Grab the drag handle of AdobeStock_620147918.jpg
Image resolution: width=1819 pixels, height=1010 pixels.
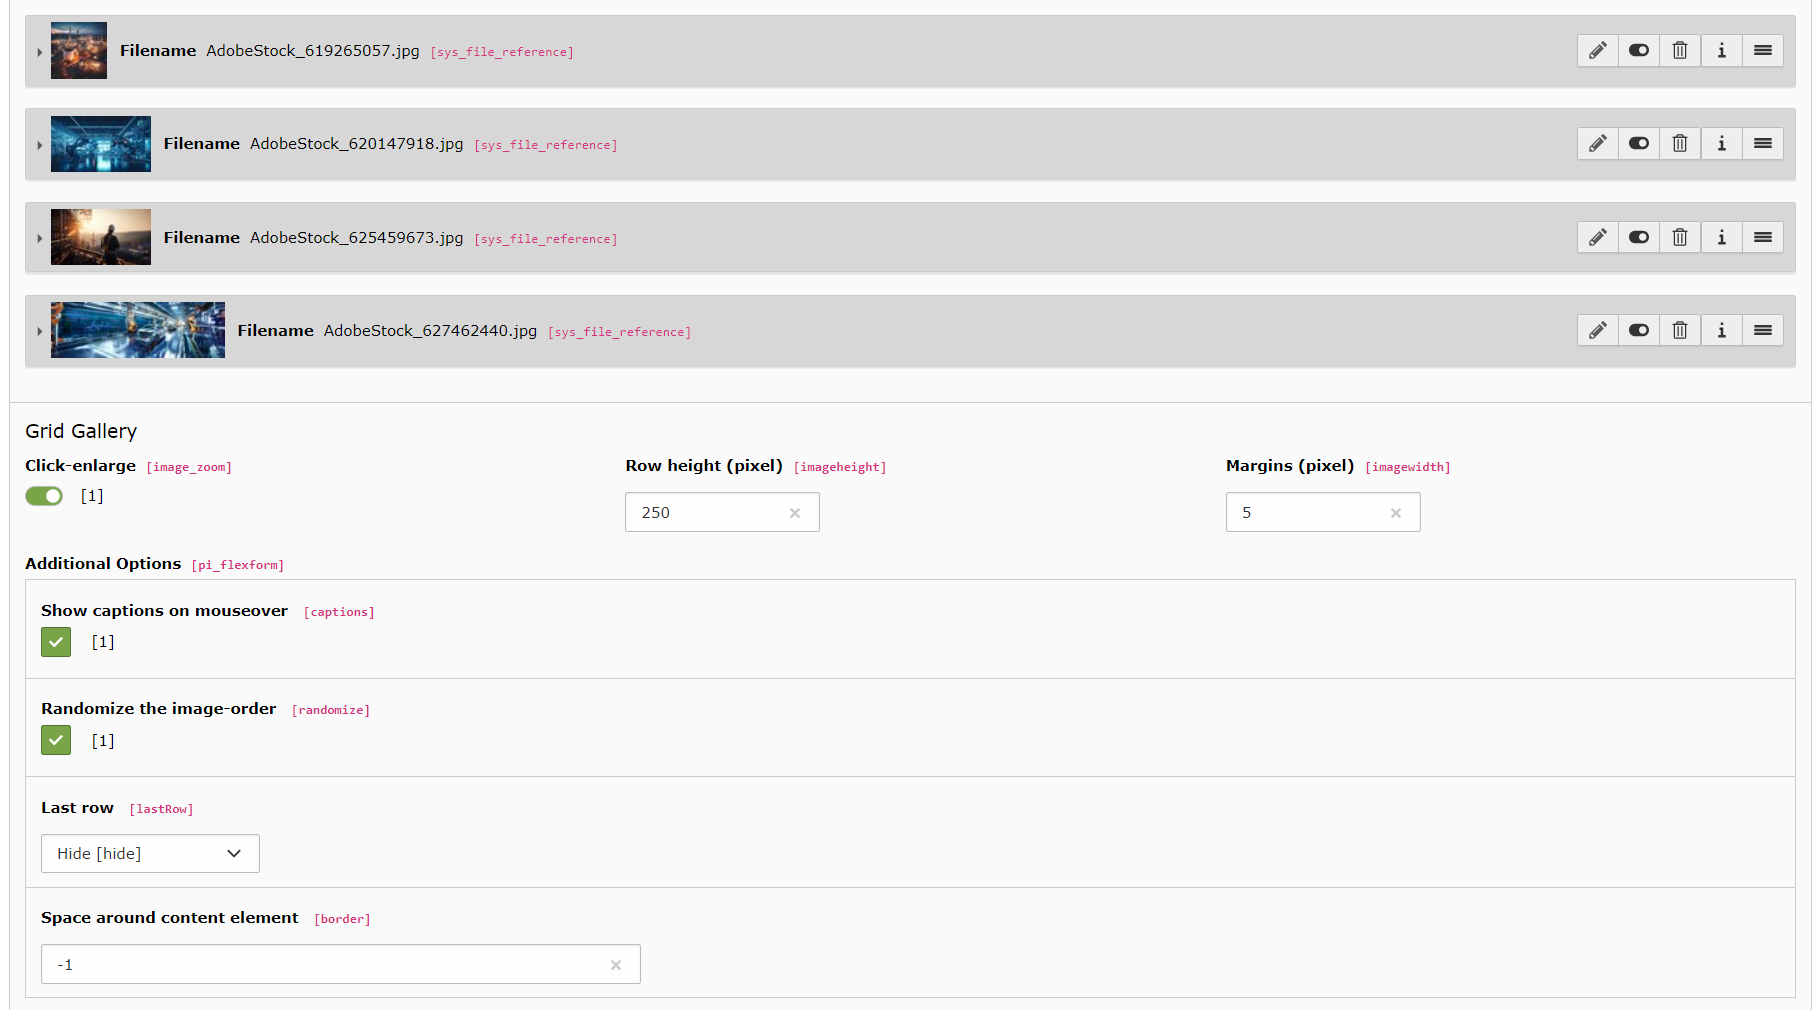point(1762,144)
